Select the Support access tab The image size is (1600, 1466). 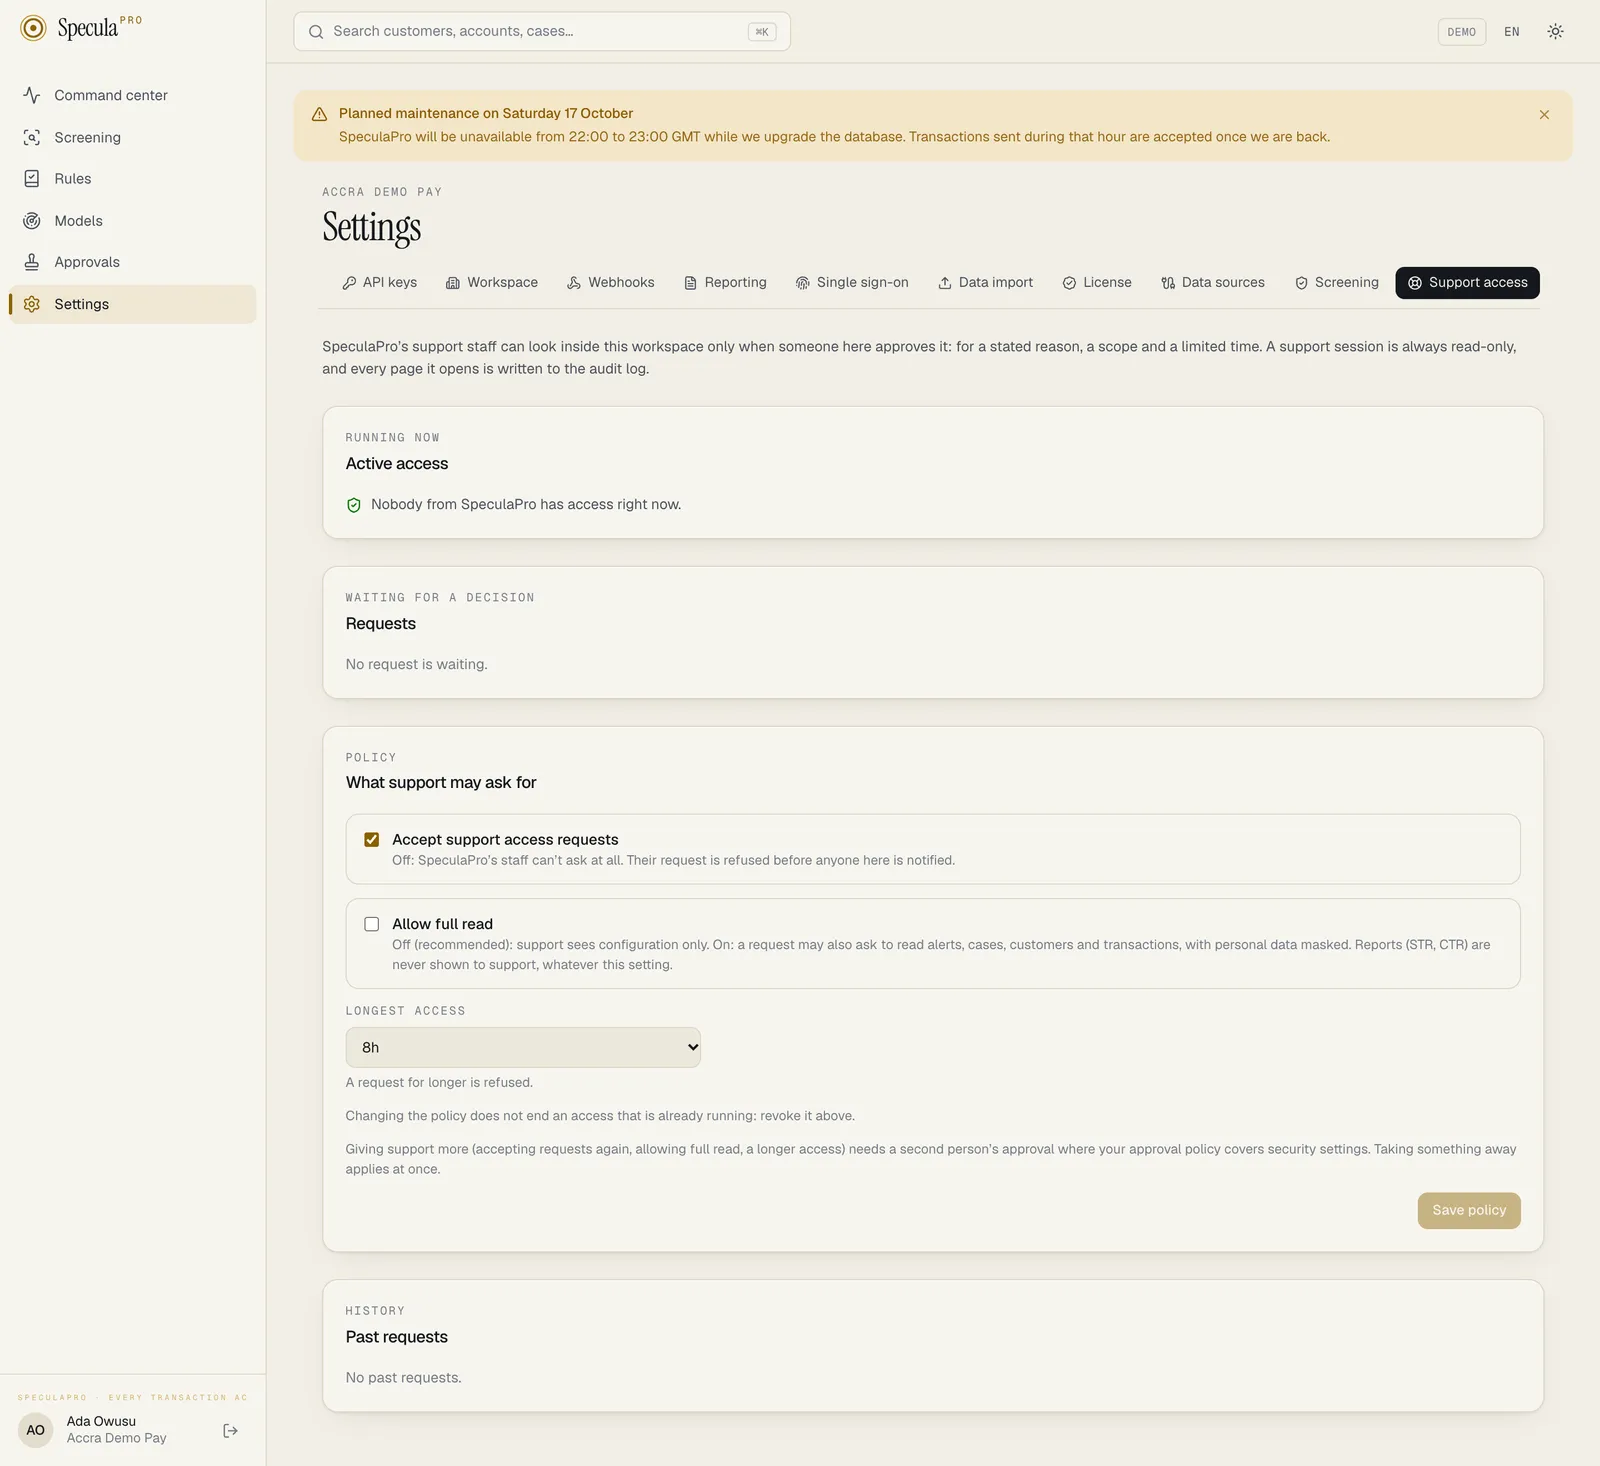[1467, 283]
